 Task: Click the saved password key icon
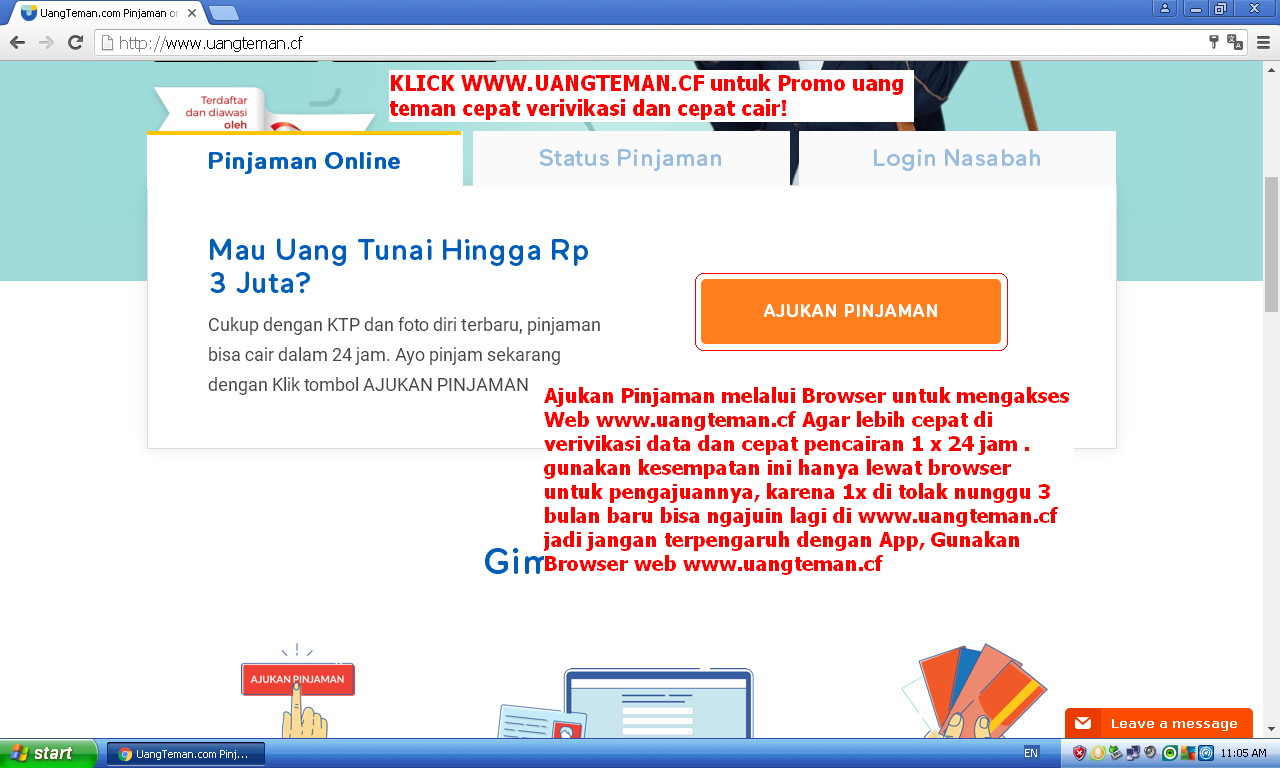pyautogui.click(x=1215, y=43)
